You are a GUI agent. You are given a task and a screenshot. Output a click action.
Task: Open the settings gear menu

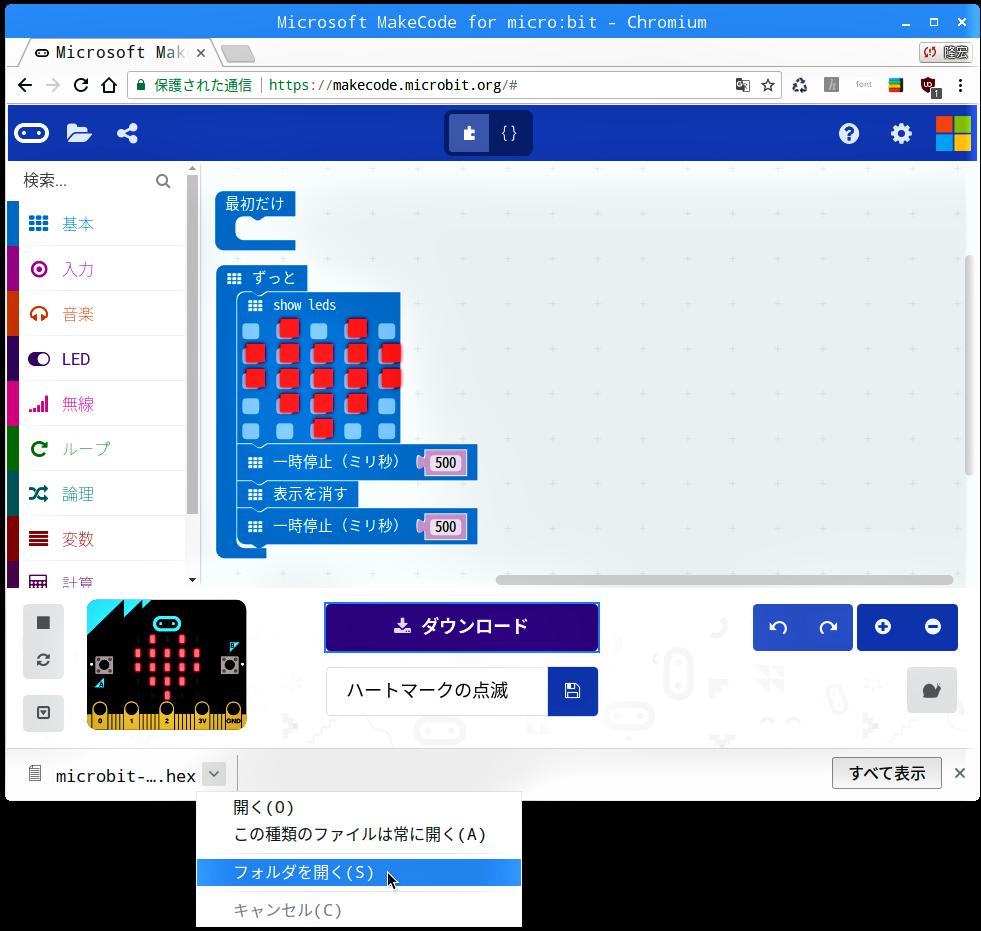pyautogui.click(x=901, y=133)
